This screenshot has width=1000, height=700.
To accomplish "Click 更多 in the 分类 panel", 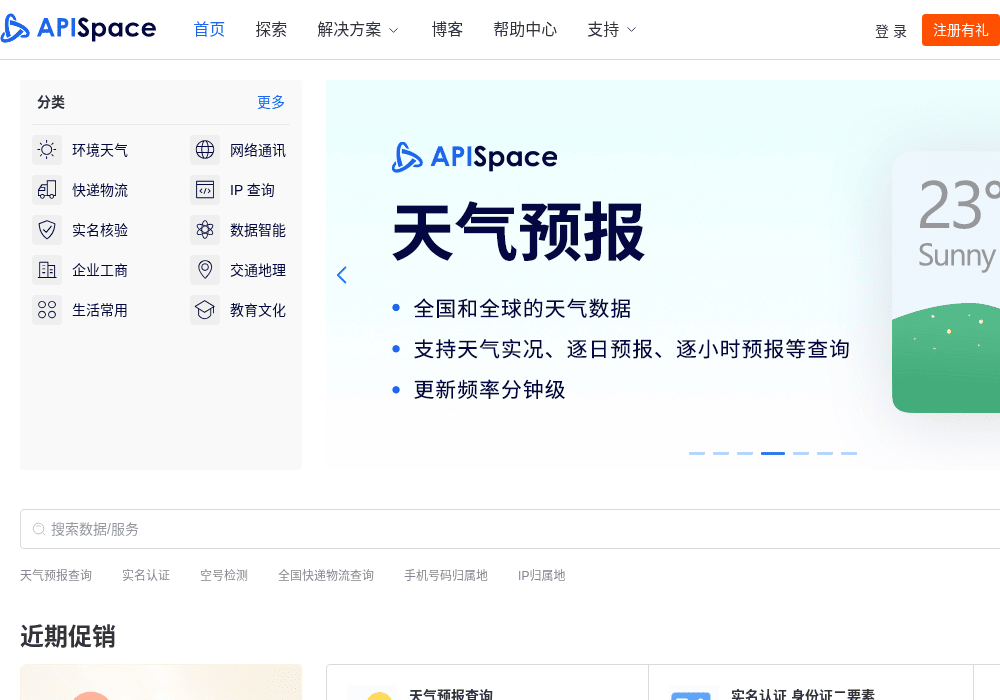I will [271, 102].
